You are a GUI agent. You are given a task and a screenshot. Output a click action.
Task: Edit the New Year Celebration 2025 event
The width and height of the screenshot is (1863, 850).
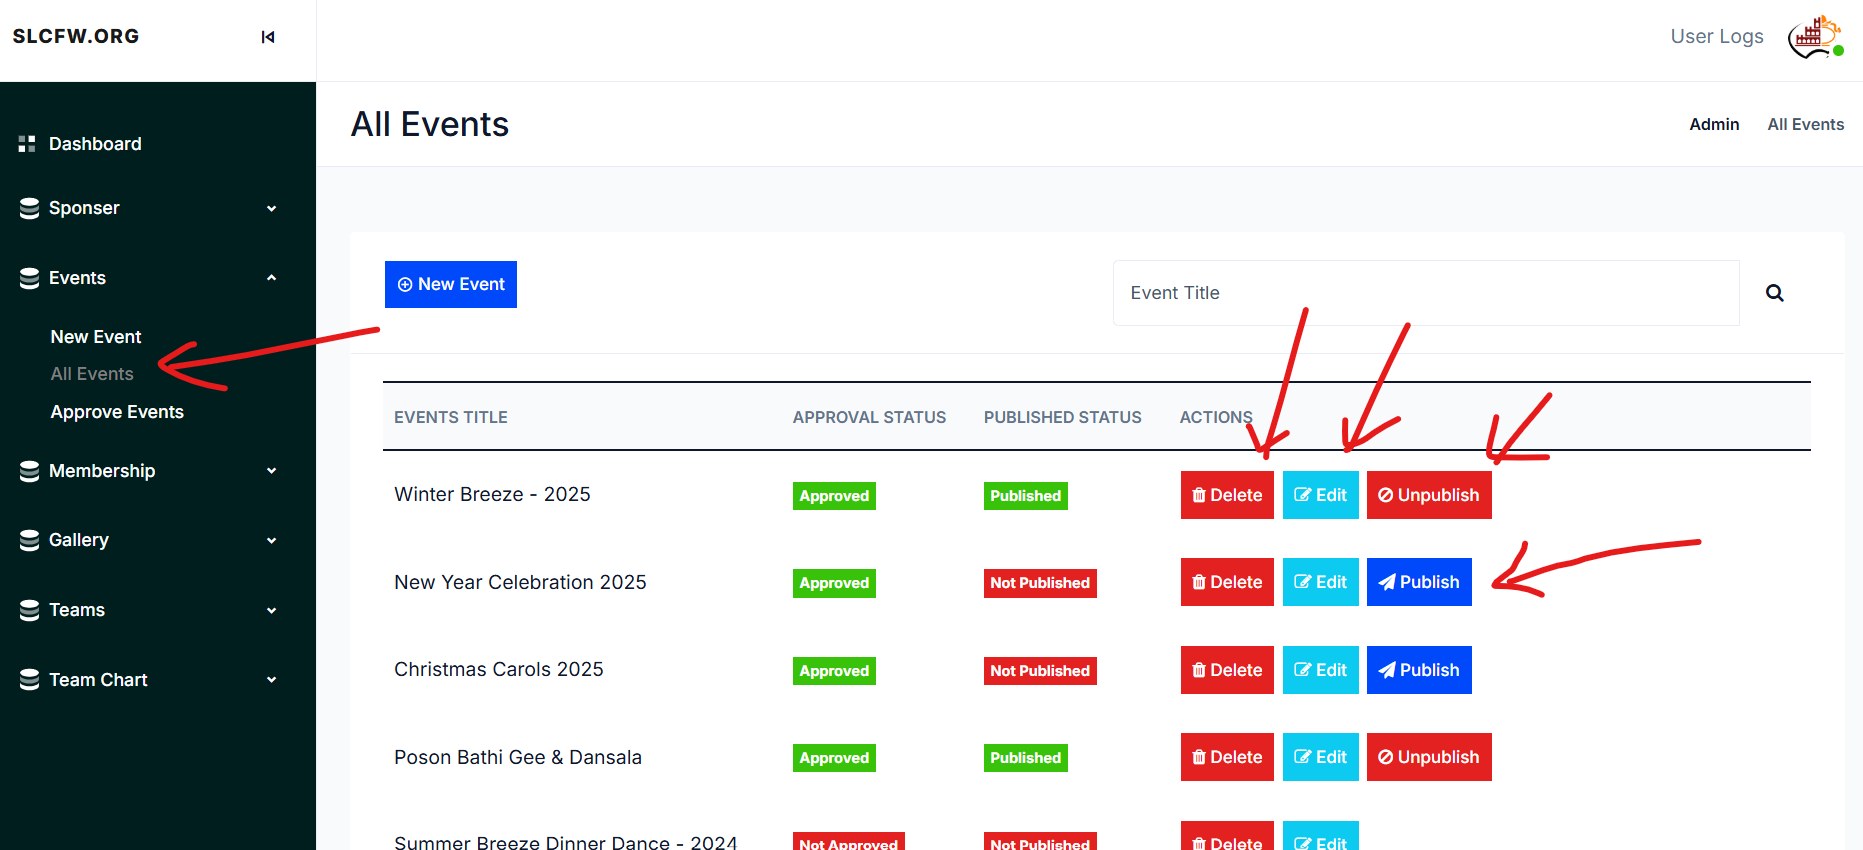(1320, 582)
